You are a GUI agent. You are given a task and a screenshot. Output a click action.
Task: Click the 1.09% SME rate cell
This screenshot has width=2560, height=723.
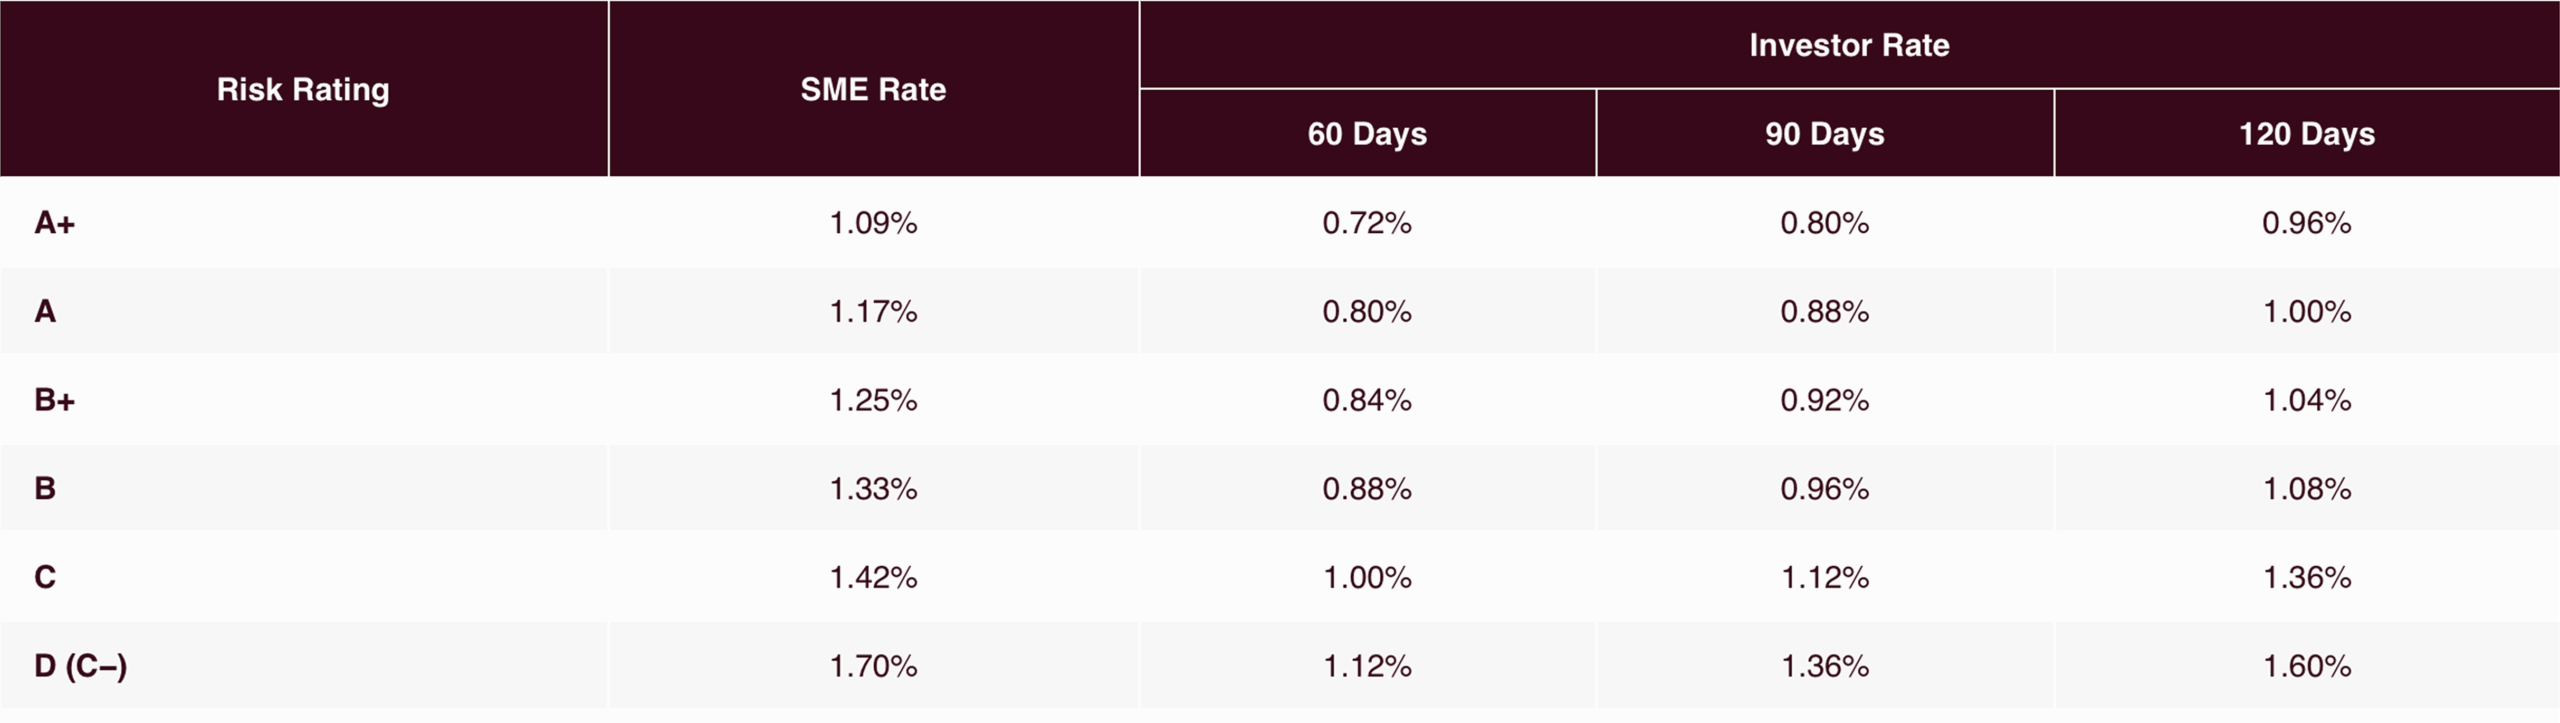(873, 223)
